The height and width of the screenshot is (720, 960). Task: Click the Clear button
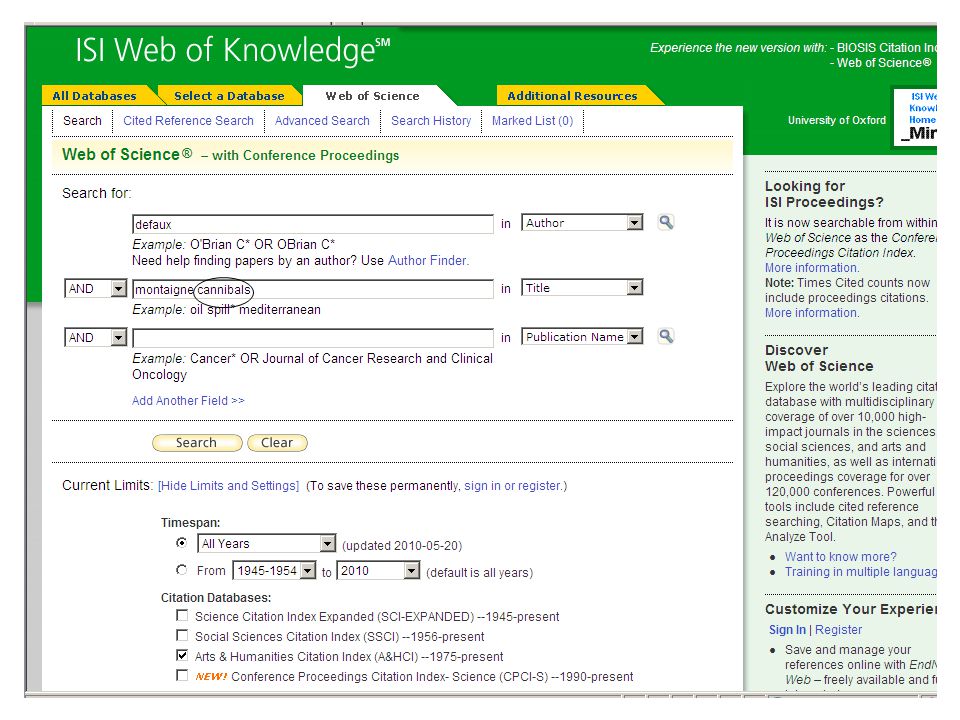click(x=277, y=443)
